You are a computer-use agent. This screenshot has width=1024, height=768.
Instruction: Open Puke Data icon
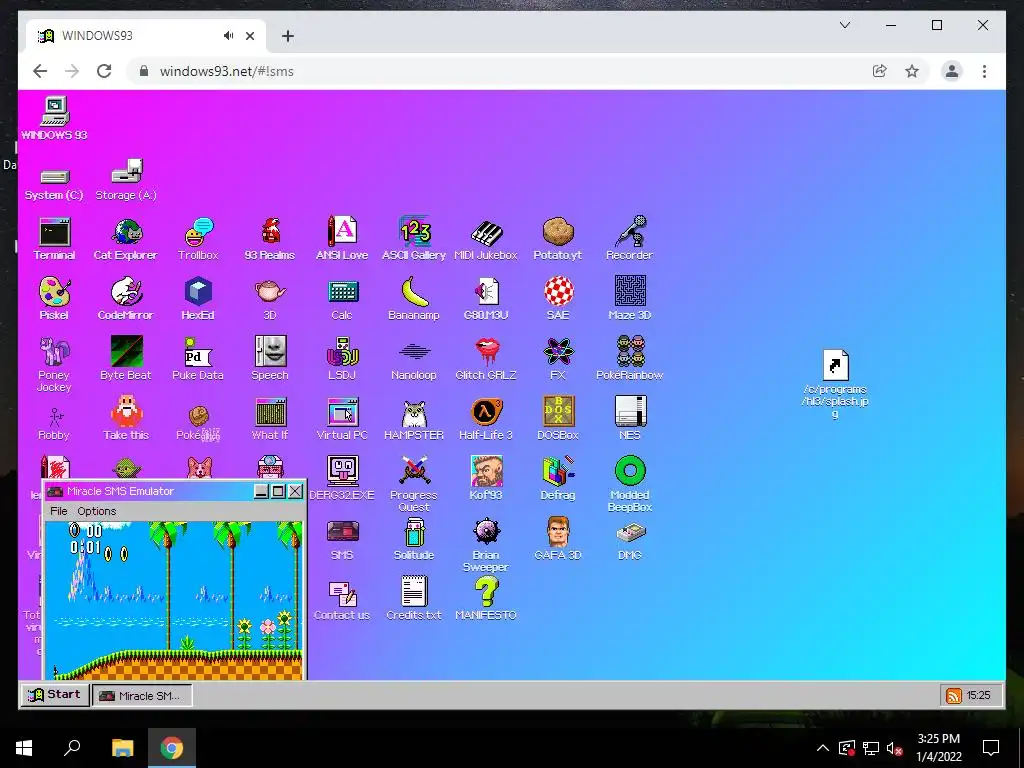(x=198, y=359)
